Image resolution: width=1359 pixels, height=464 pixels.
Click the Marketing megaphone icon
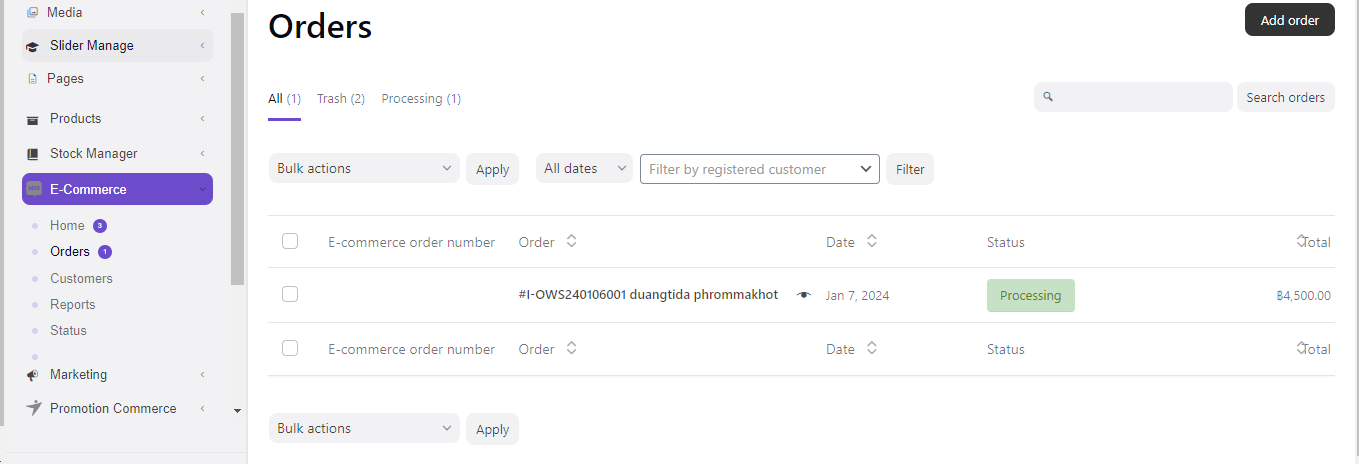(33, 375)
